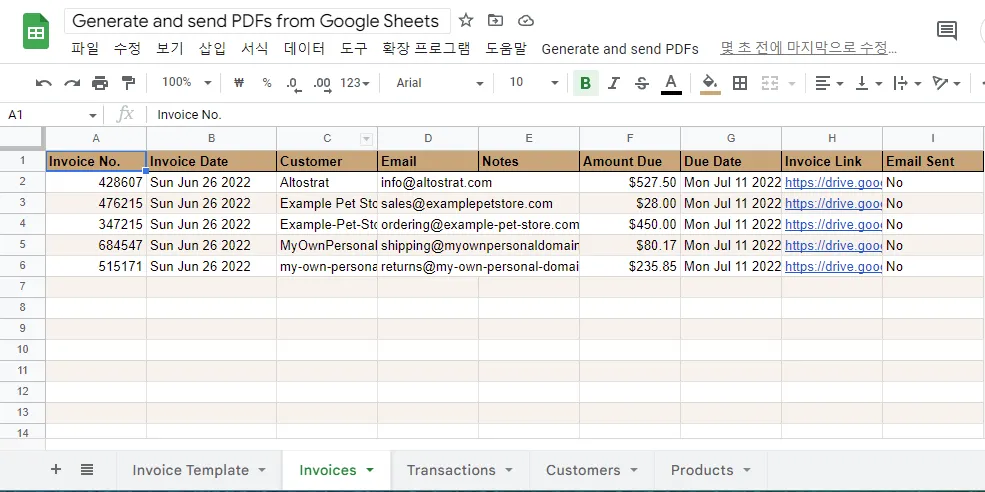
Task: Click the undo arrow icon
Action: tap(44, 83)
